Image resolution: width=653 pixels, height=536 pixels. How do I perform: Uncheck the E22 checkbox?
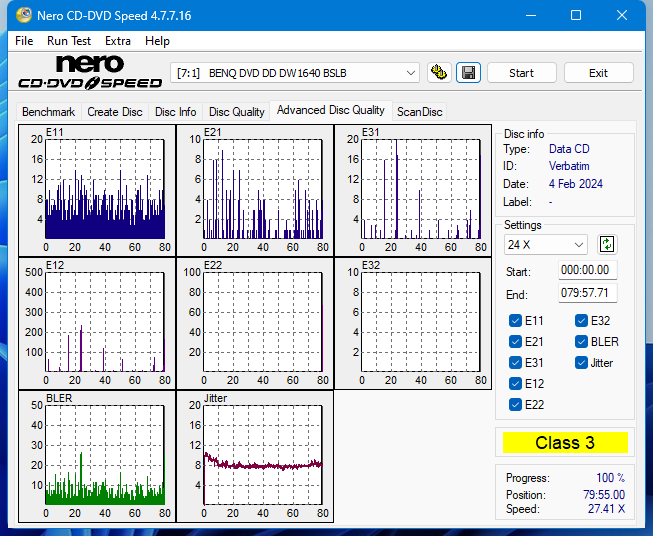pos(515,404)
